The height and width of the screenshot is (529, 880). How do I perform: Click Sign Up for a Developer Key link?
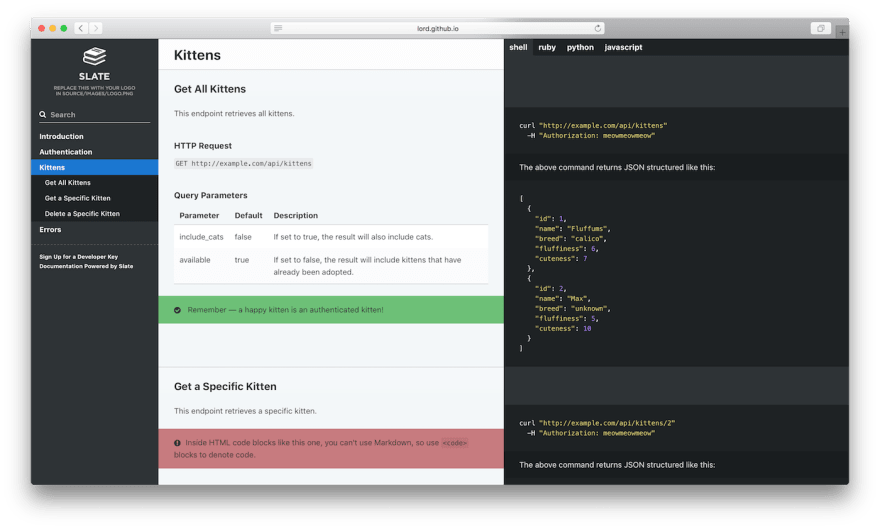click(79, 257)
